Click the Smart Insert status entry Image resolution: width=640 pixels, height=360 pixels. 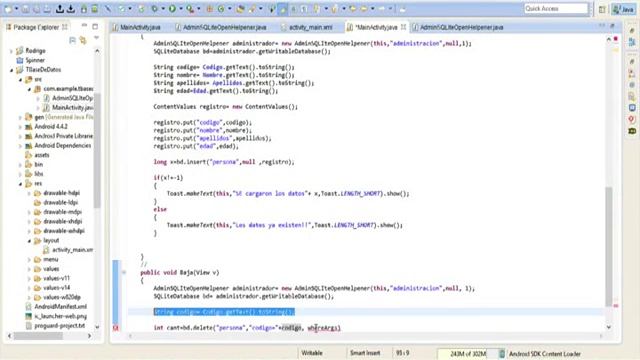pyautogui.click(x=364, y=353)
